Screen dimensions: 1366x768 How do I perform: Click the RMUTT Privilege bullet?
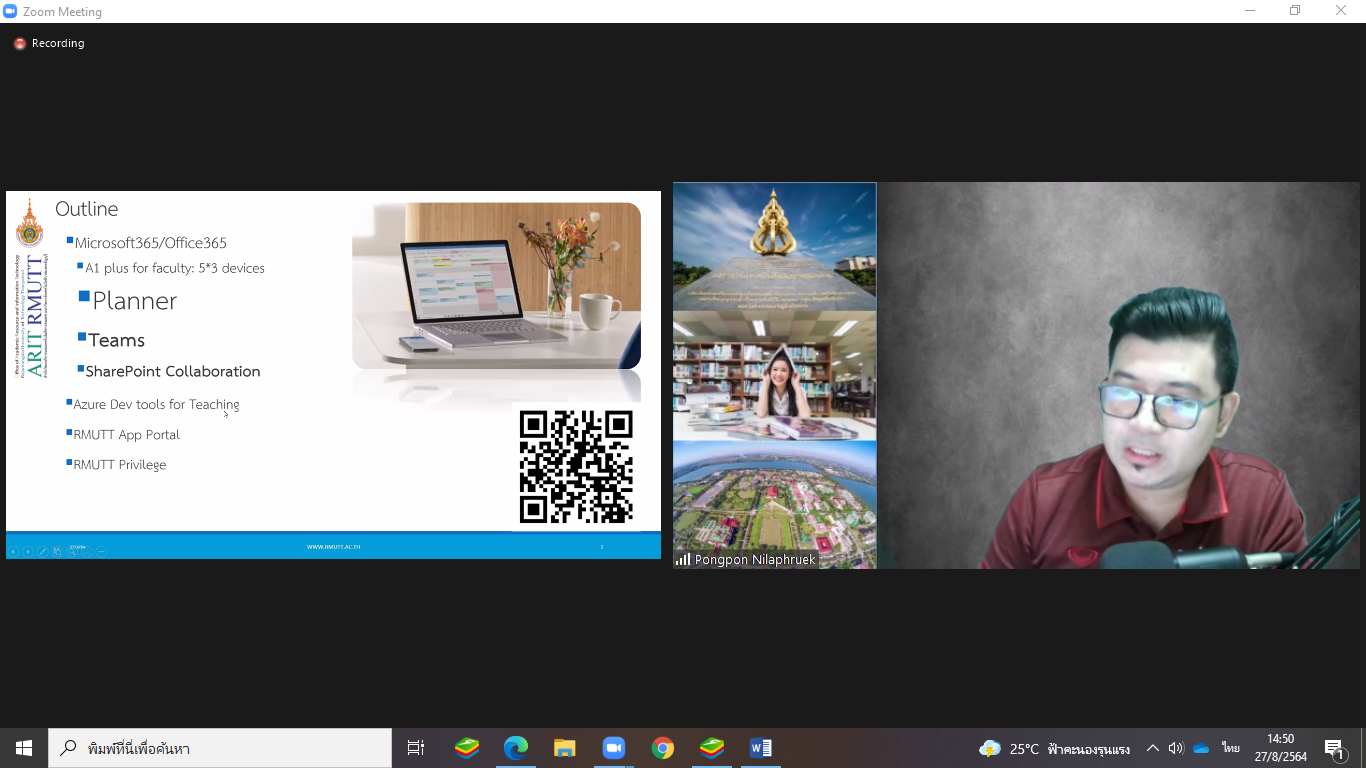click(119, 465)
